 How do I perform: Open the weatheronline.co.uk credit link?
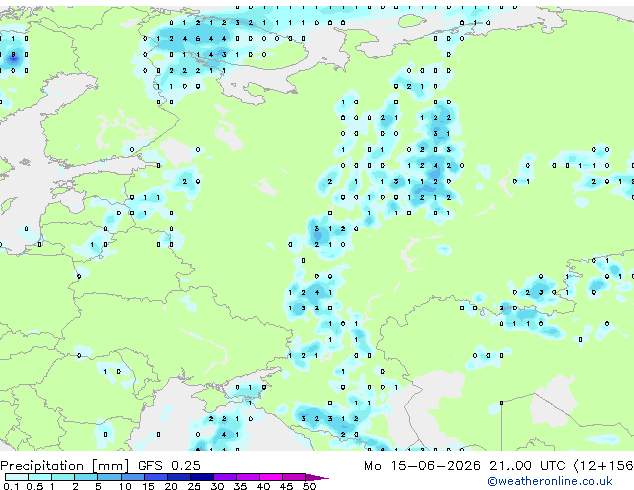pyautogui.click(x=550, y=481)
